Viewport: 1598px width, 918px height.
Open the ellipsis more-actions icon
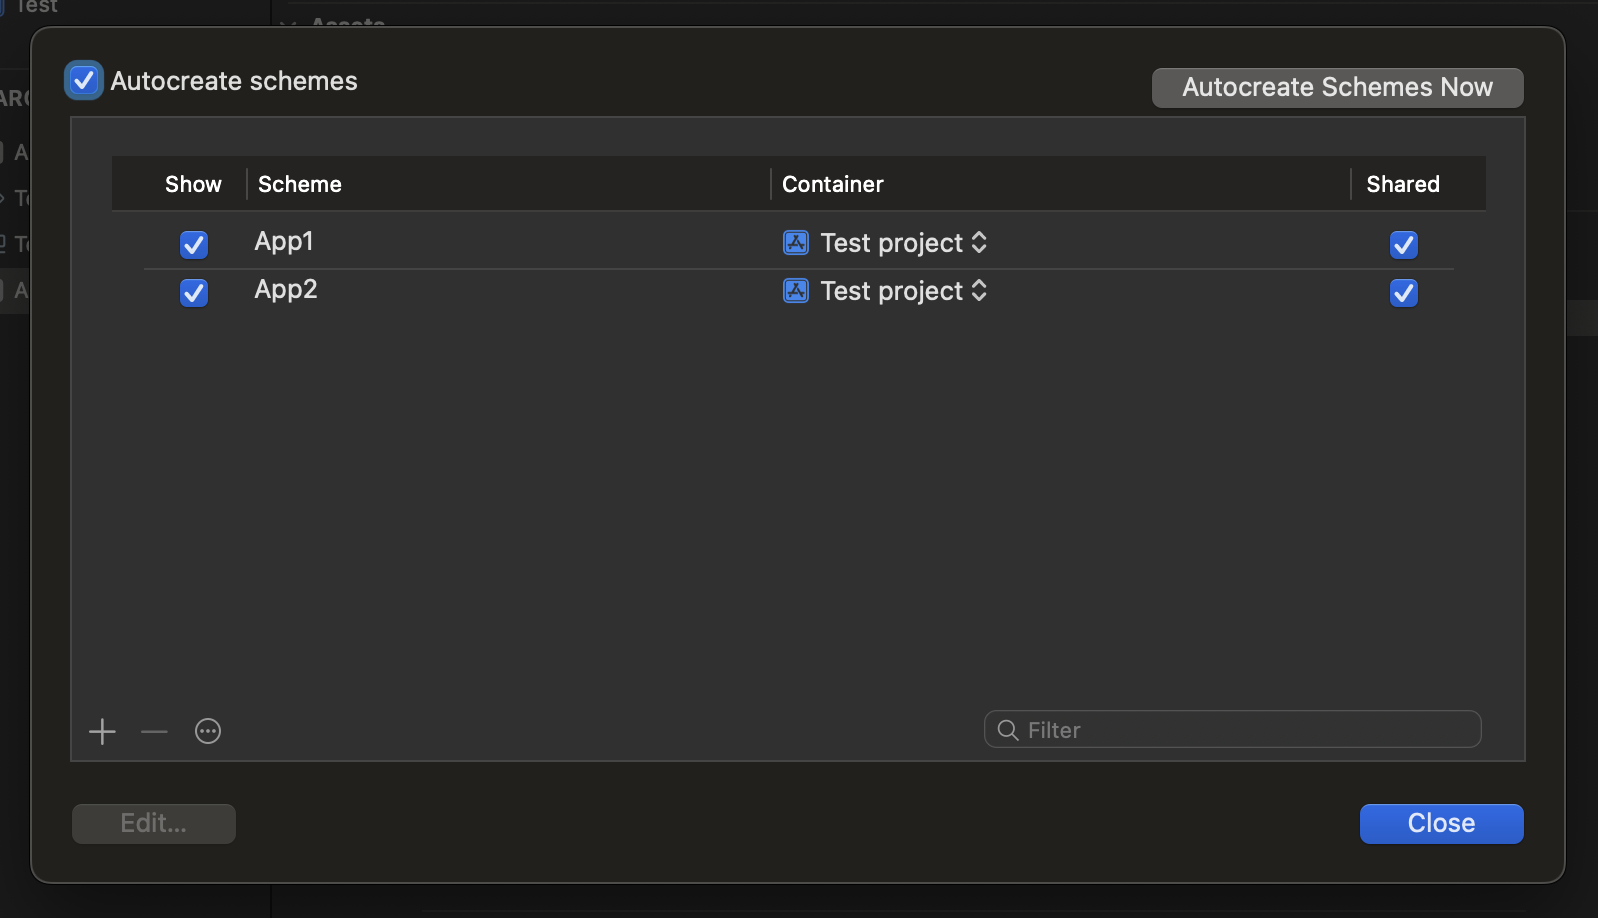click(208, 732)
